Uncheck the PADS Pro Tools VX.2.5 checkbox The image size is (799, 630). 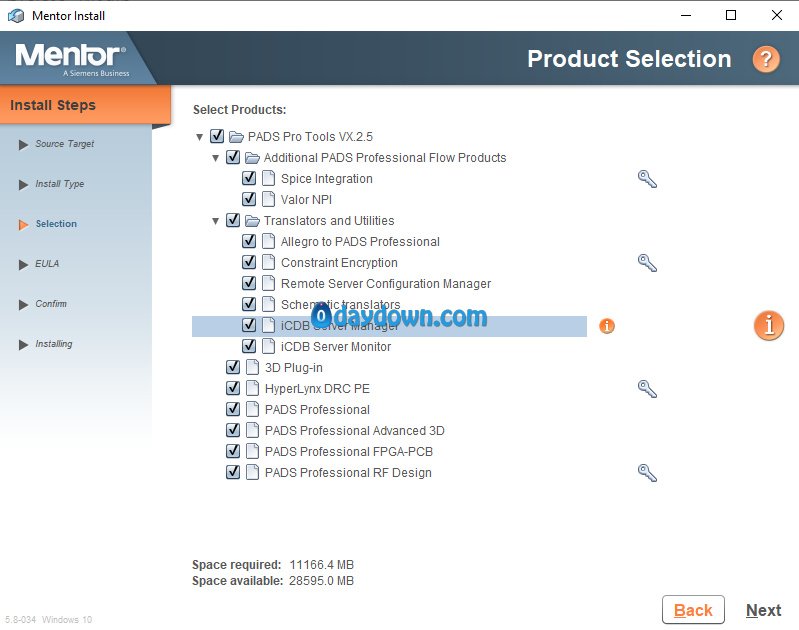tap(217, 136)
